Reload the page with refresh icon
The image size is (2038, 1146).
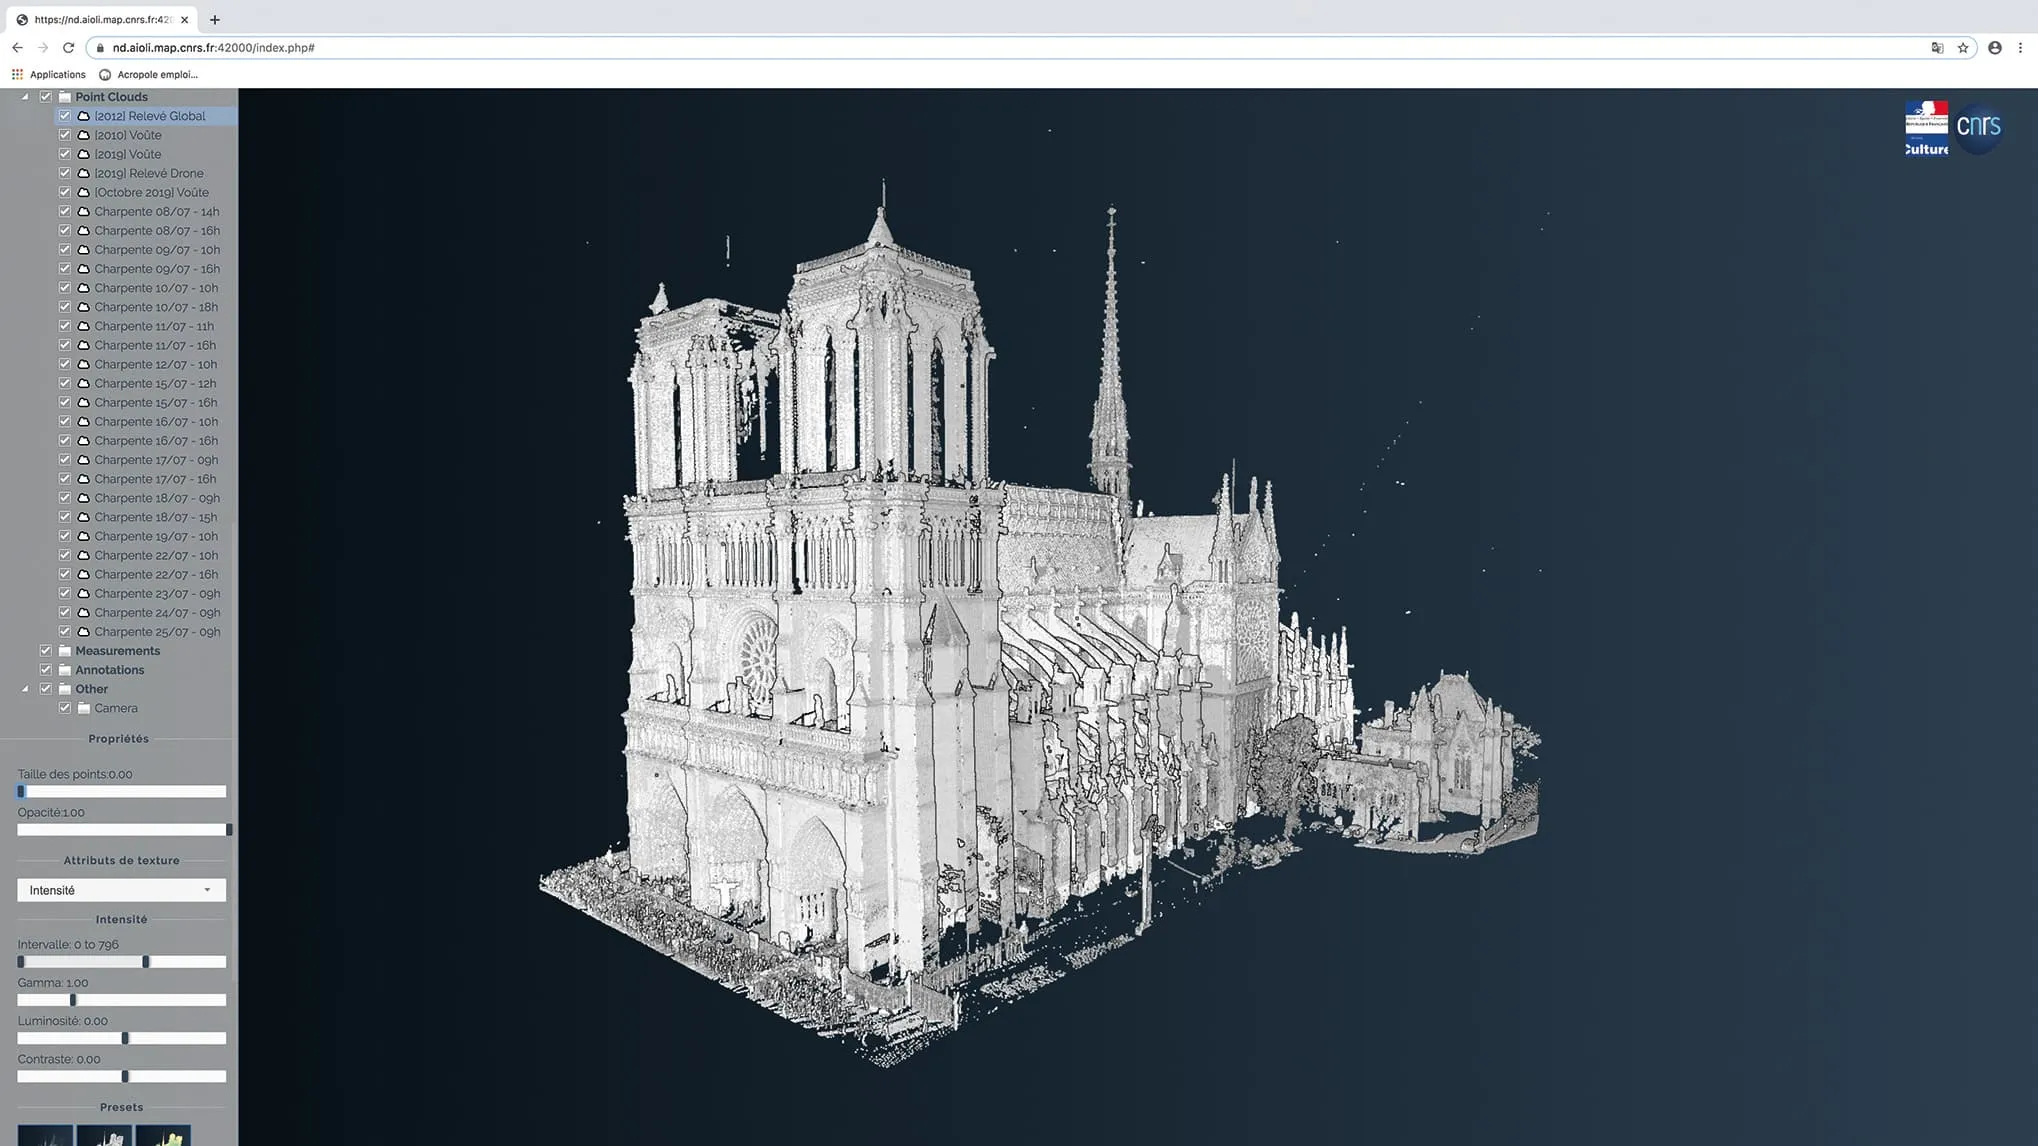68,48
